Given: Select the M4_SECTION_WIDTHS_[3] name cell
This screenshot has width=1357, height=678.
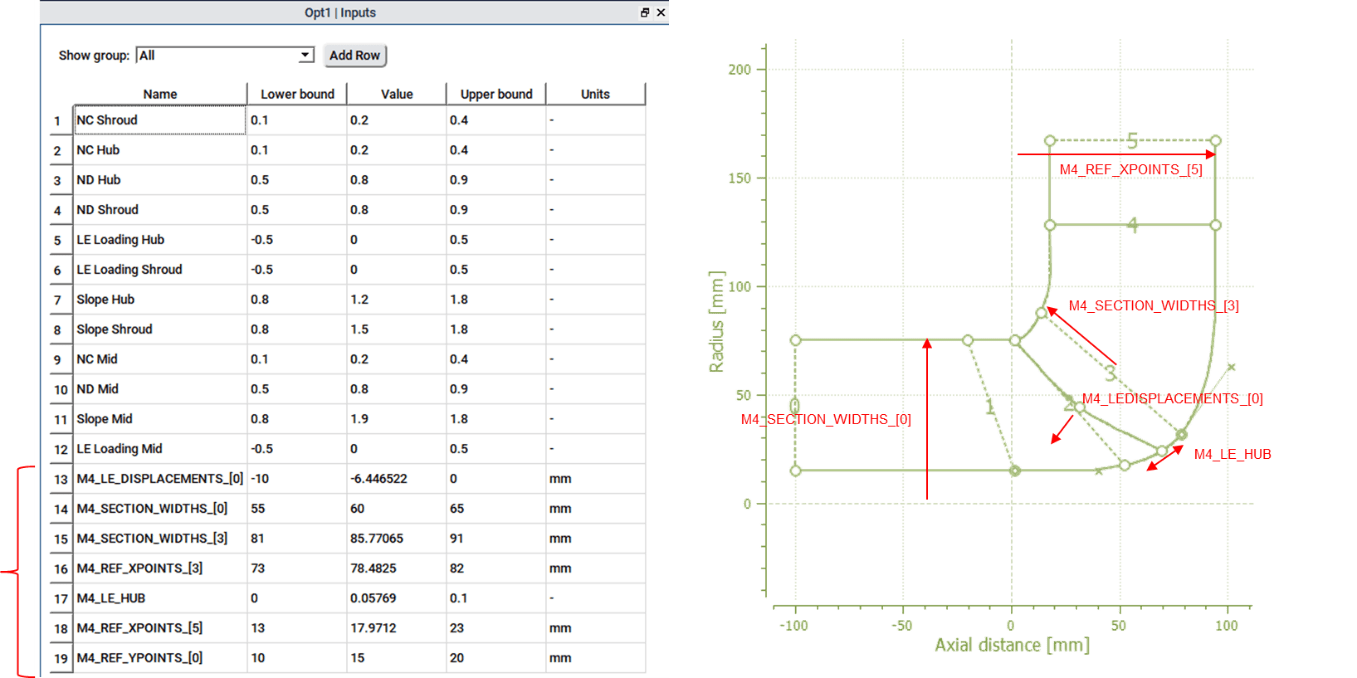Looking at the screenshot, I should 160,538.
